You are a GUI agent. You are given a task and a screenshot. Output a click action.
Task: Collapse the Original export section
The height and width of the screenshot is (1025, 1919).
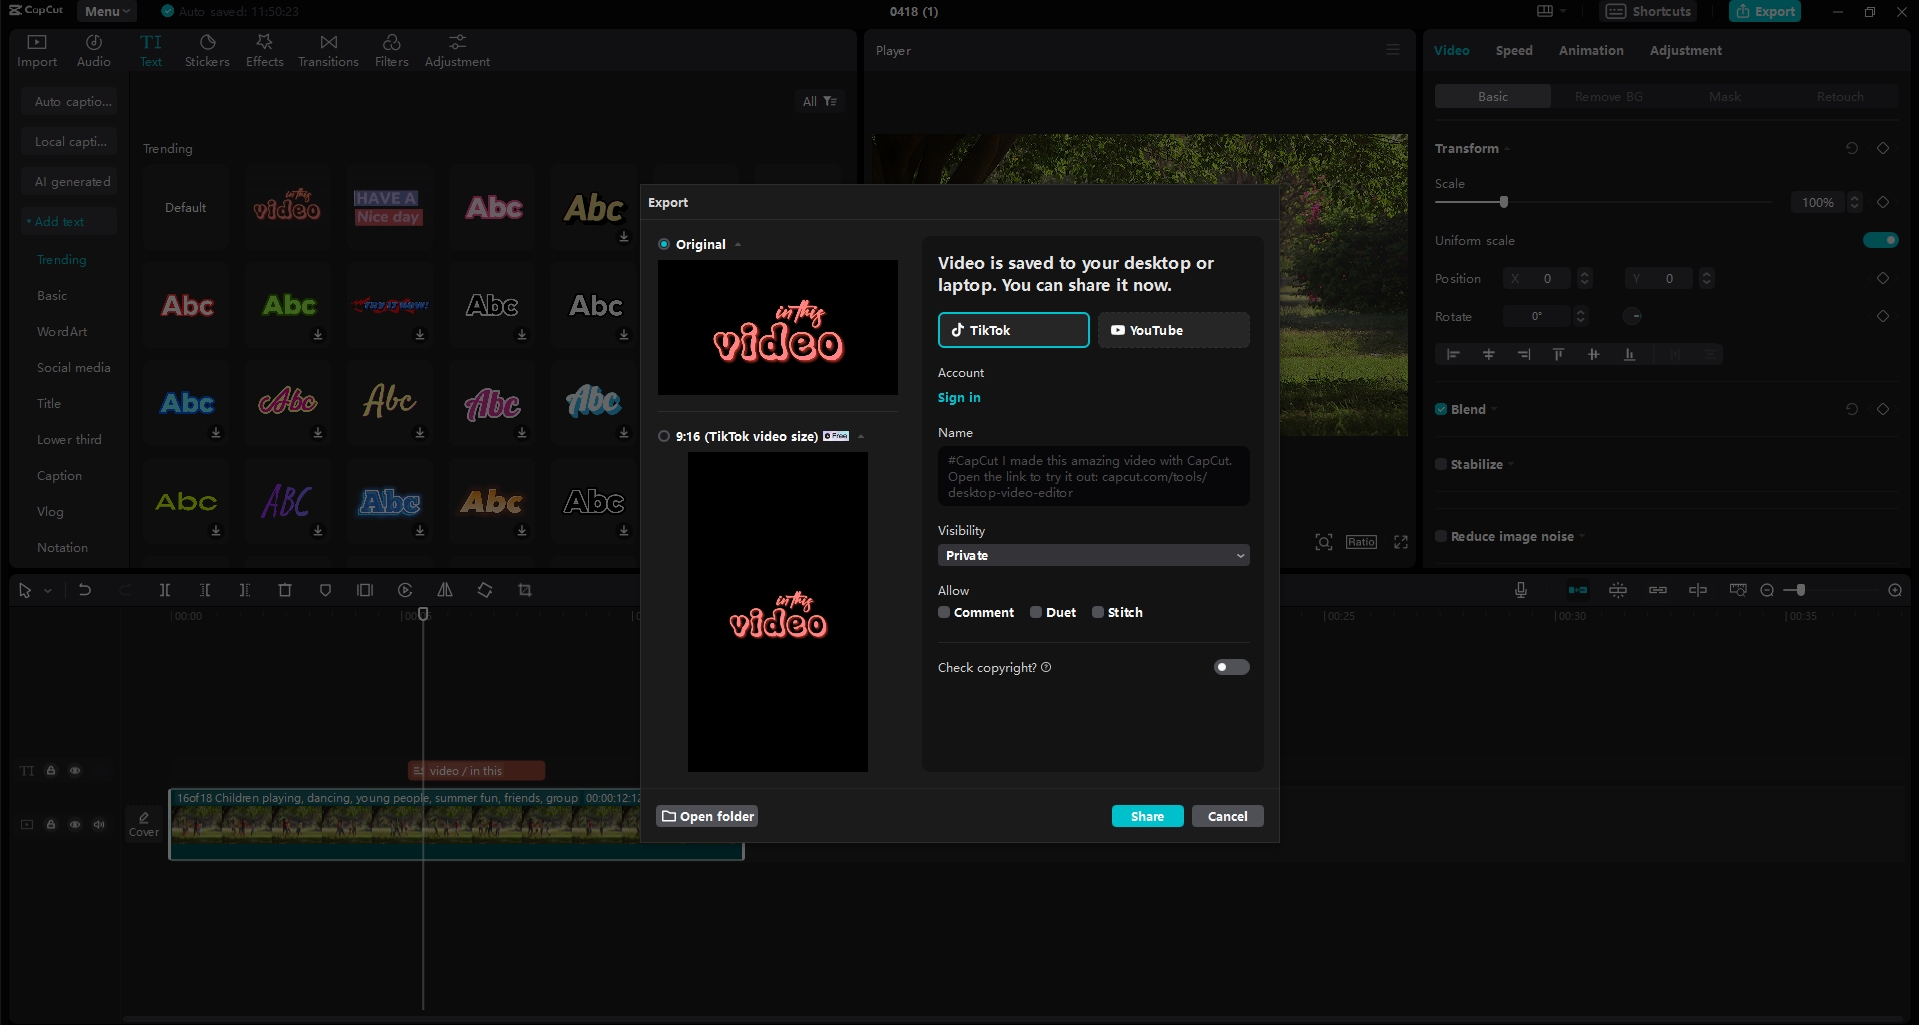737,244
